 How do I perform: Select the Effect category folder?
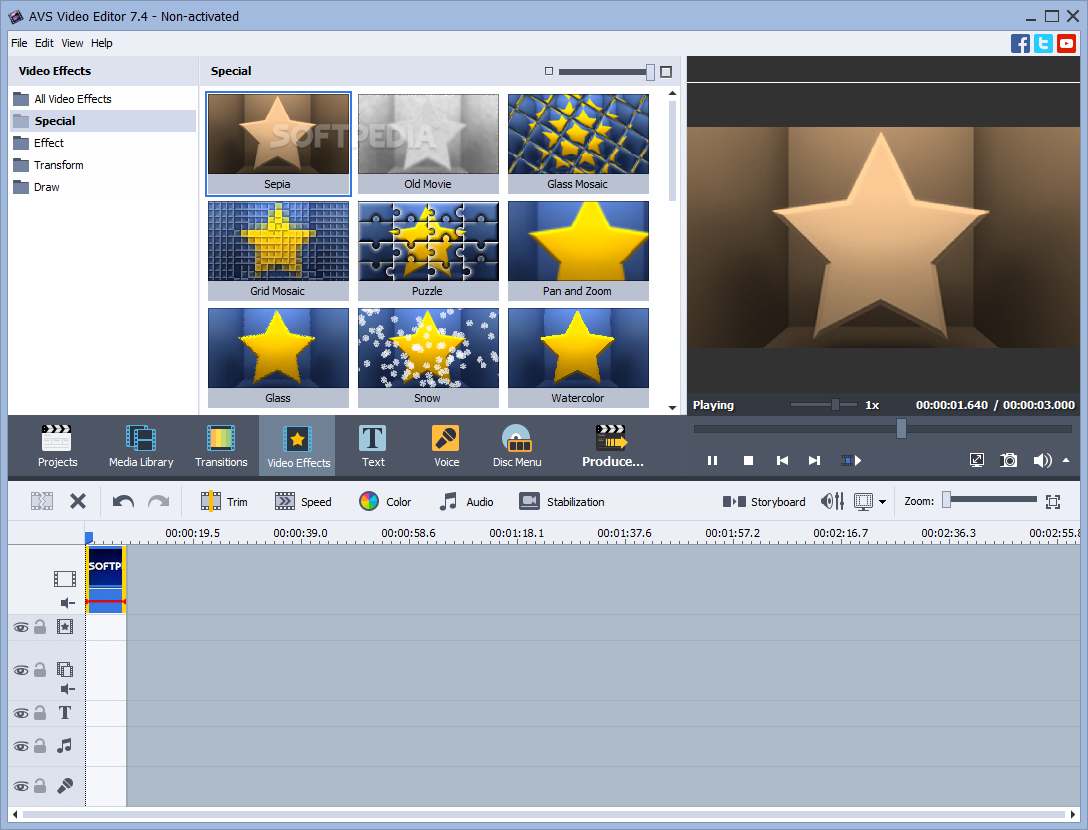(103, 143)
